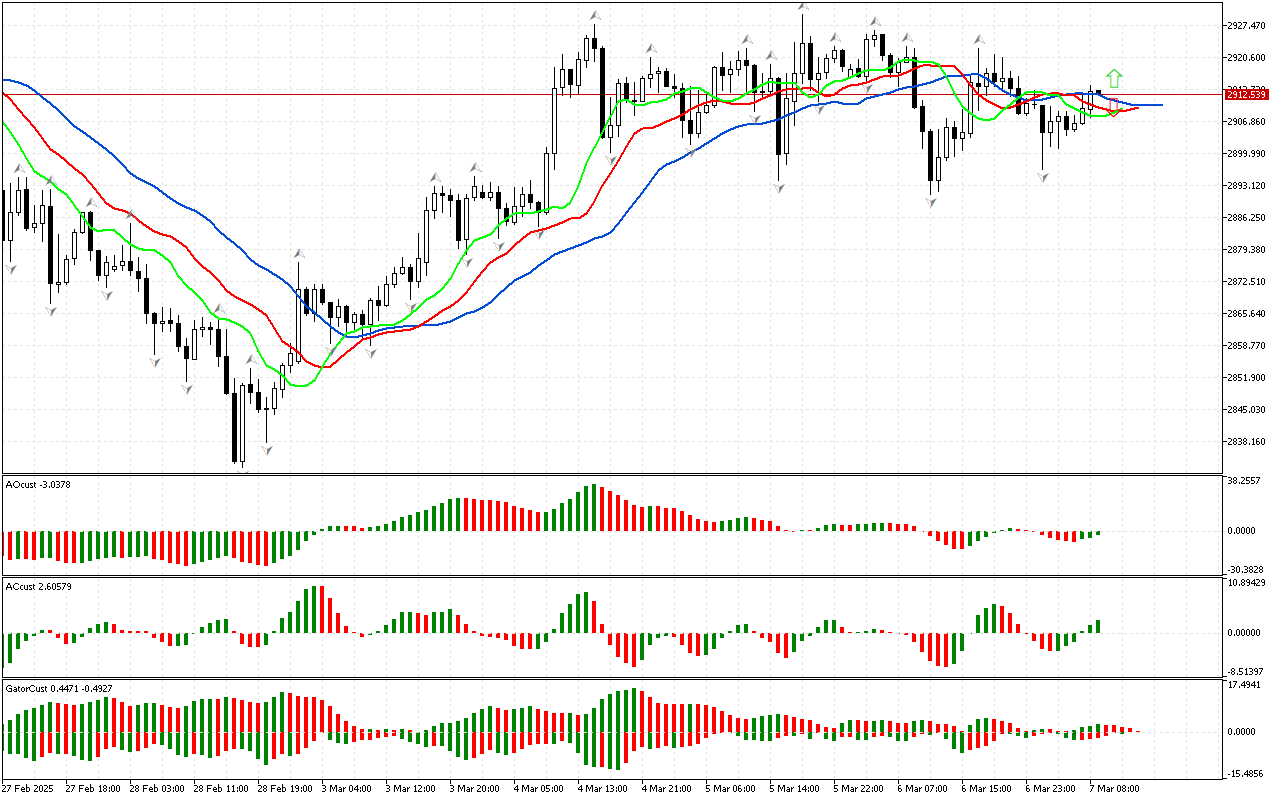Click the GatorCust 0.4471 -0.4927 indicator label

click(x=59, y=688)
